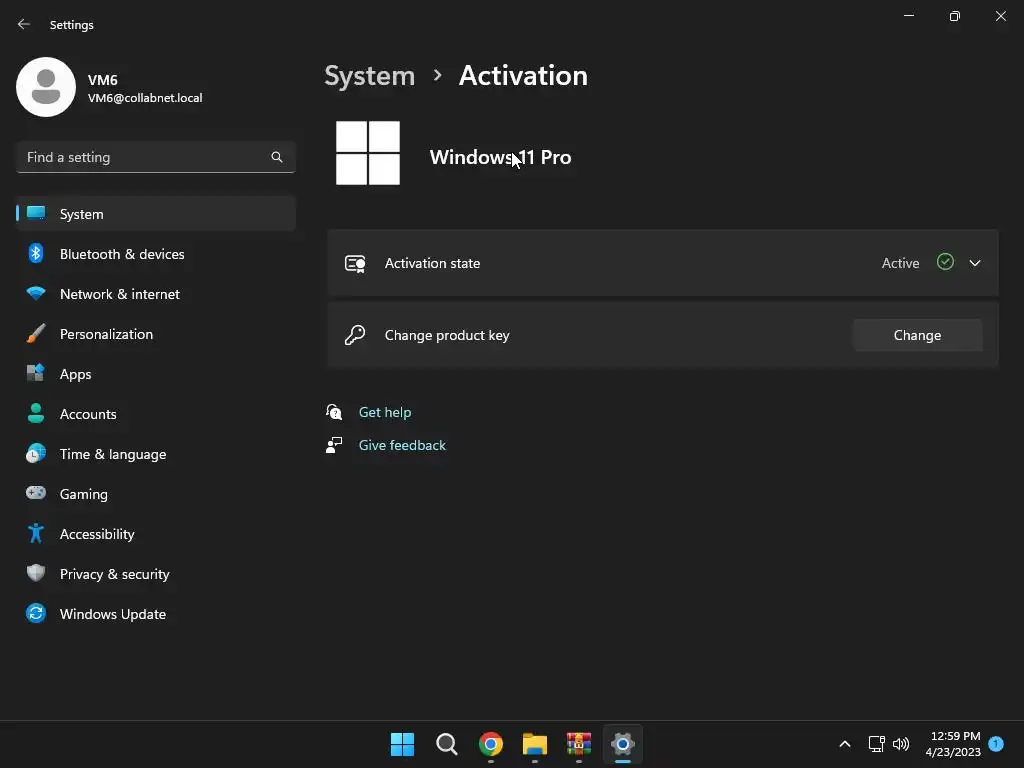Click the Get help link

[x=385, y=412]
